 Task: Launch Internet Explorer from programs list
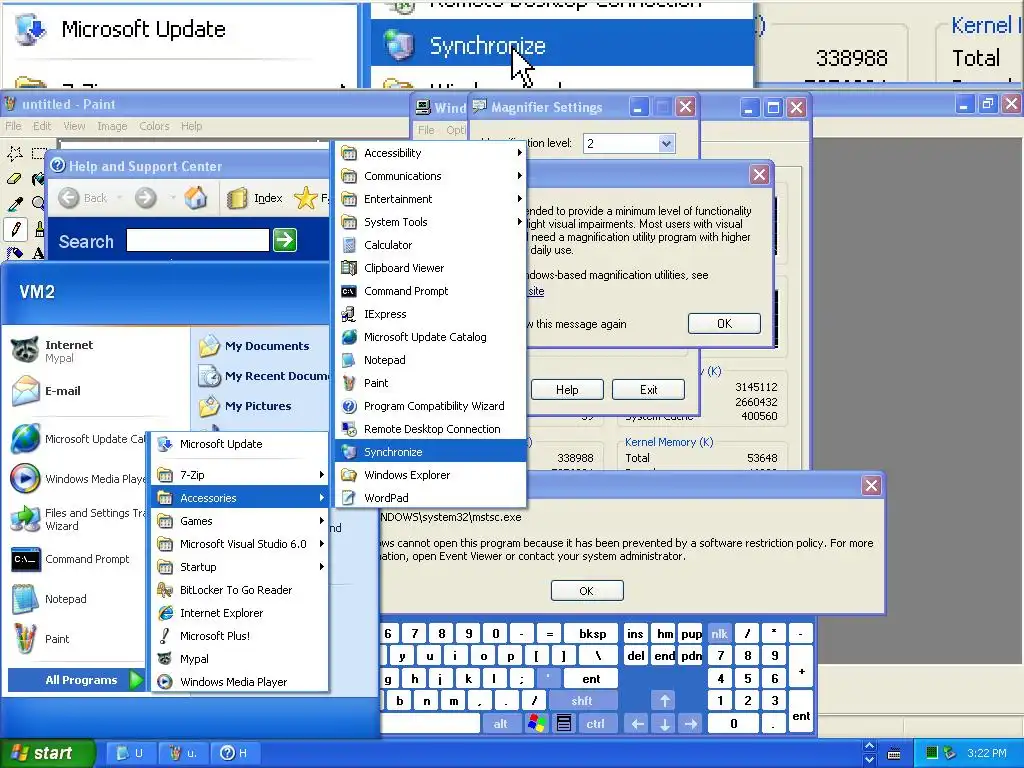click(x=240, y=613)
